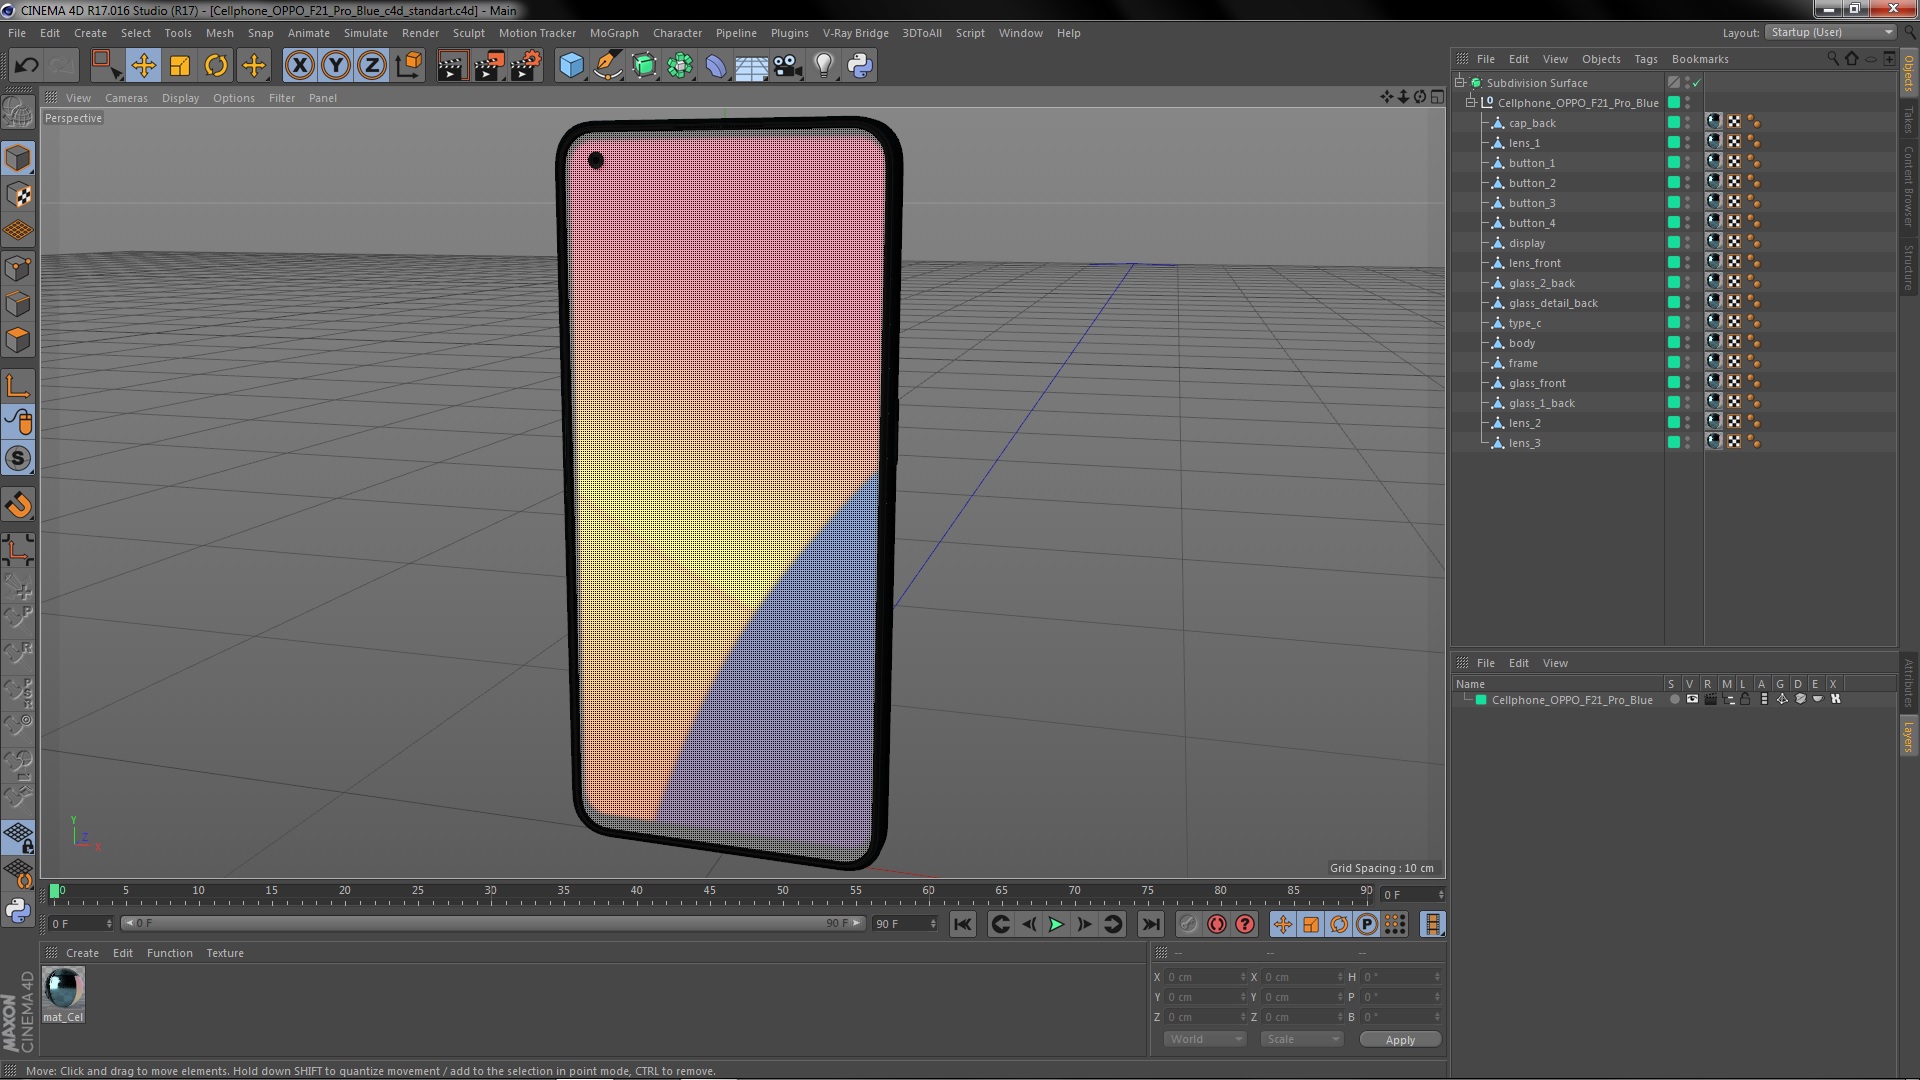This screenshot has height=1080, width=1920.
Task: Select the Rotate tool
Action: pos(216,66)
